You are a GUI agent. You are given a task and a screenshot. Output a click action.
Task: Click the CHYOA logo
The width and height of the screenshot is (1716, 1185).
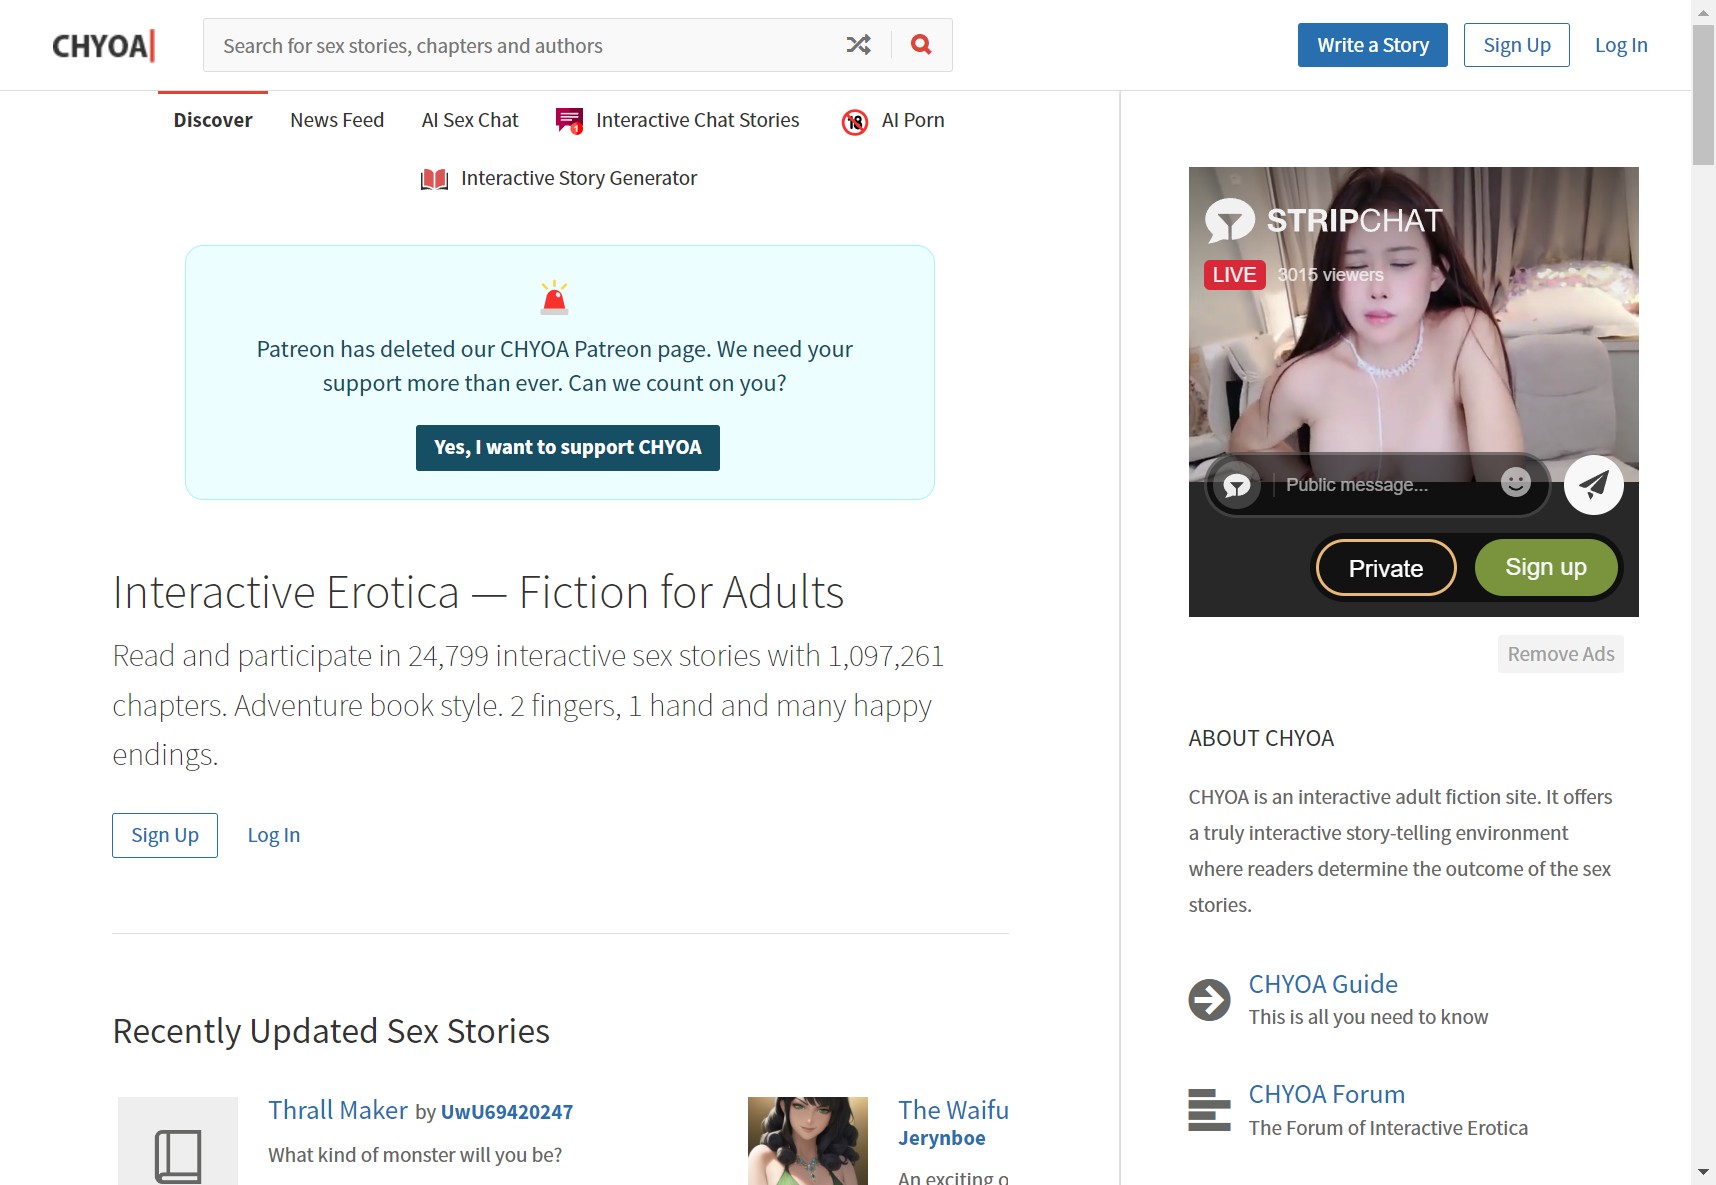[103, 46]
